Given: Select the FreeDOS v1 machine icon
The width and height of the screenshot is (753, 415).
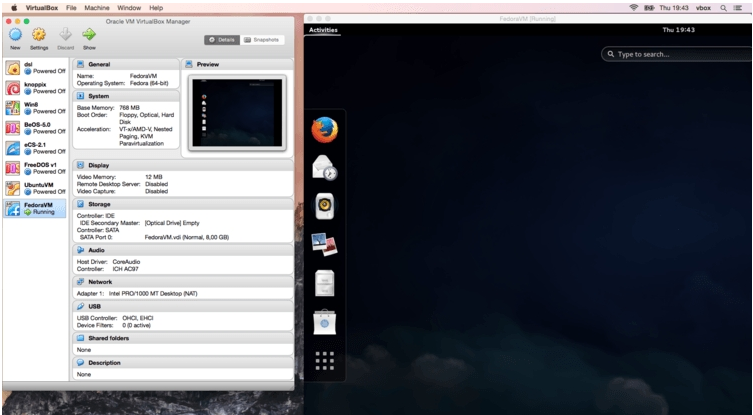Looking at the screenshot, I should [x=12, y=168].
